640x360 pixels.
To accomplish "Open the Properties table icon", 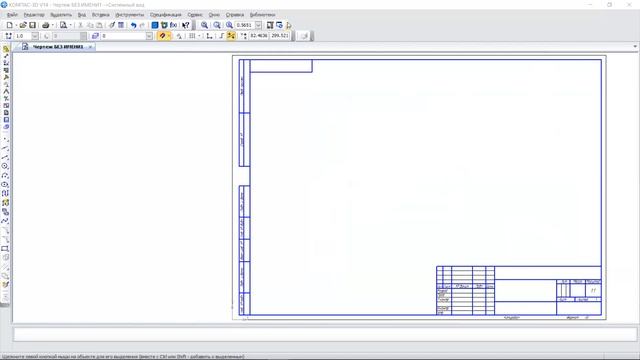I will (121, 25).
